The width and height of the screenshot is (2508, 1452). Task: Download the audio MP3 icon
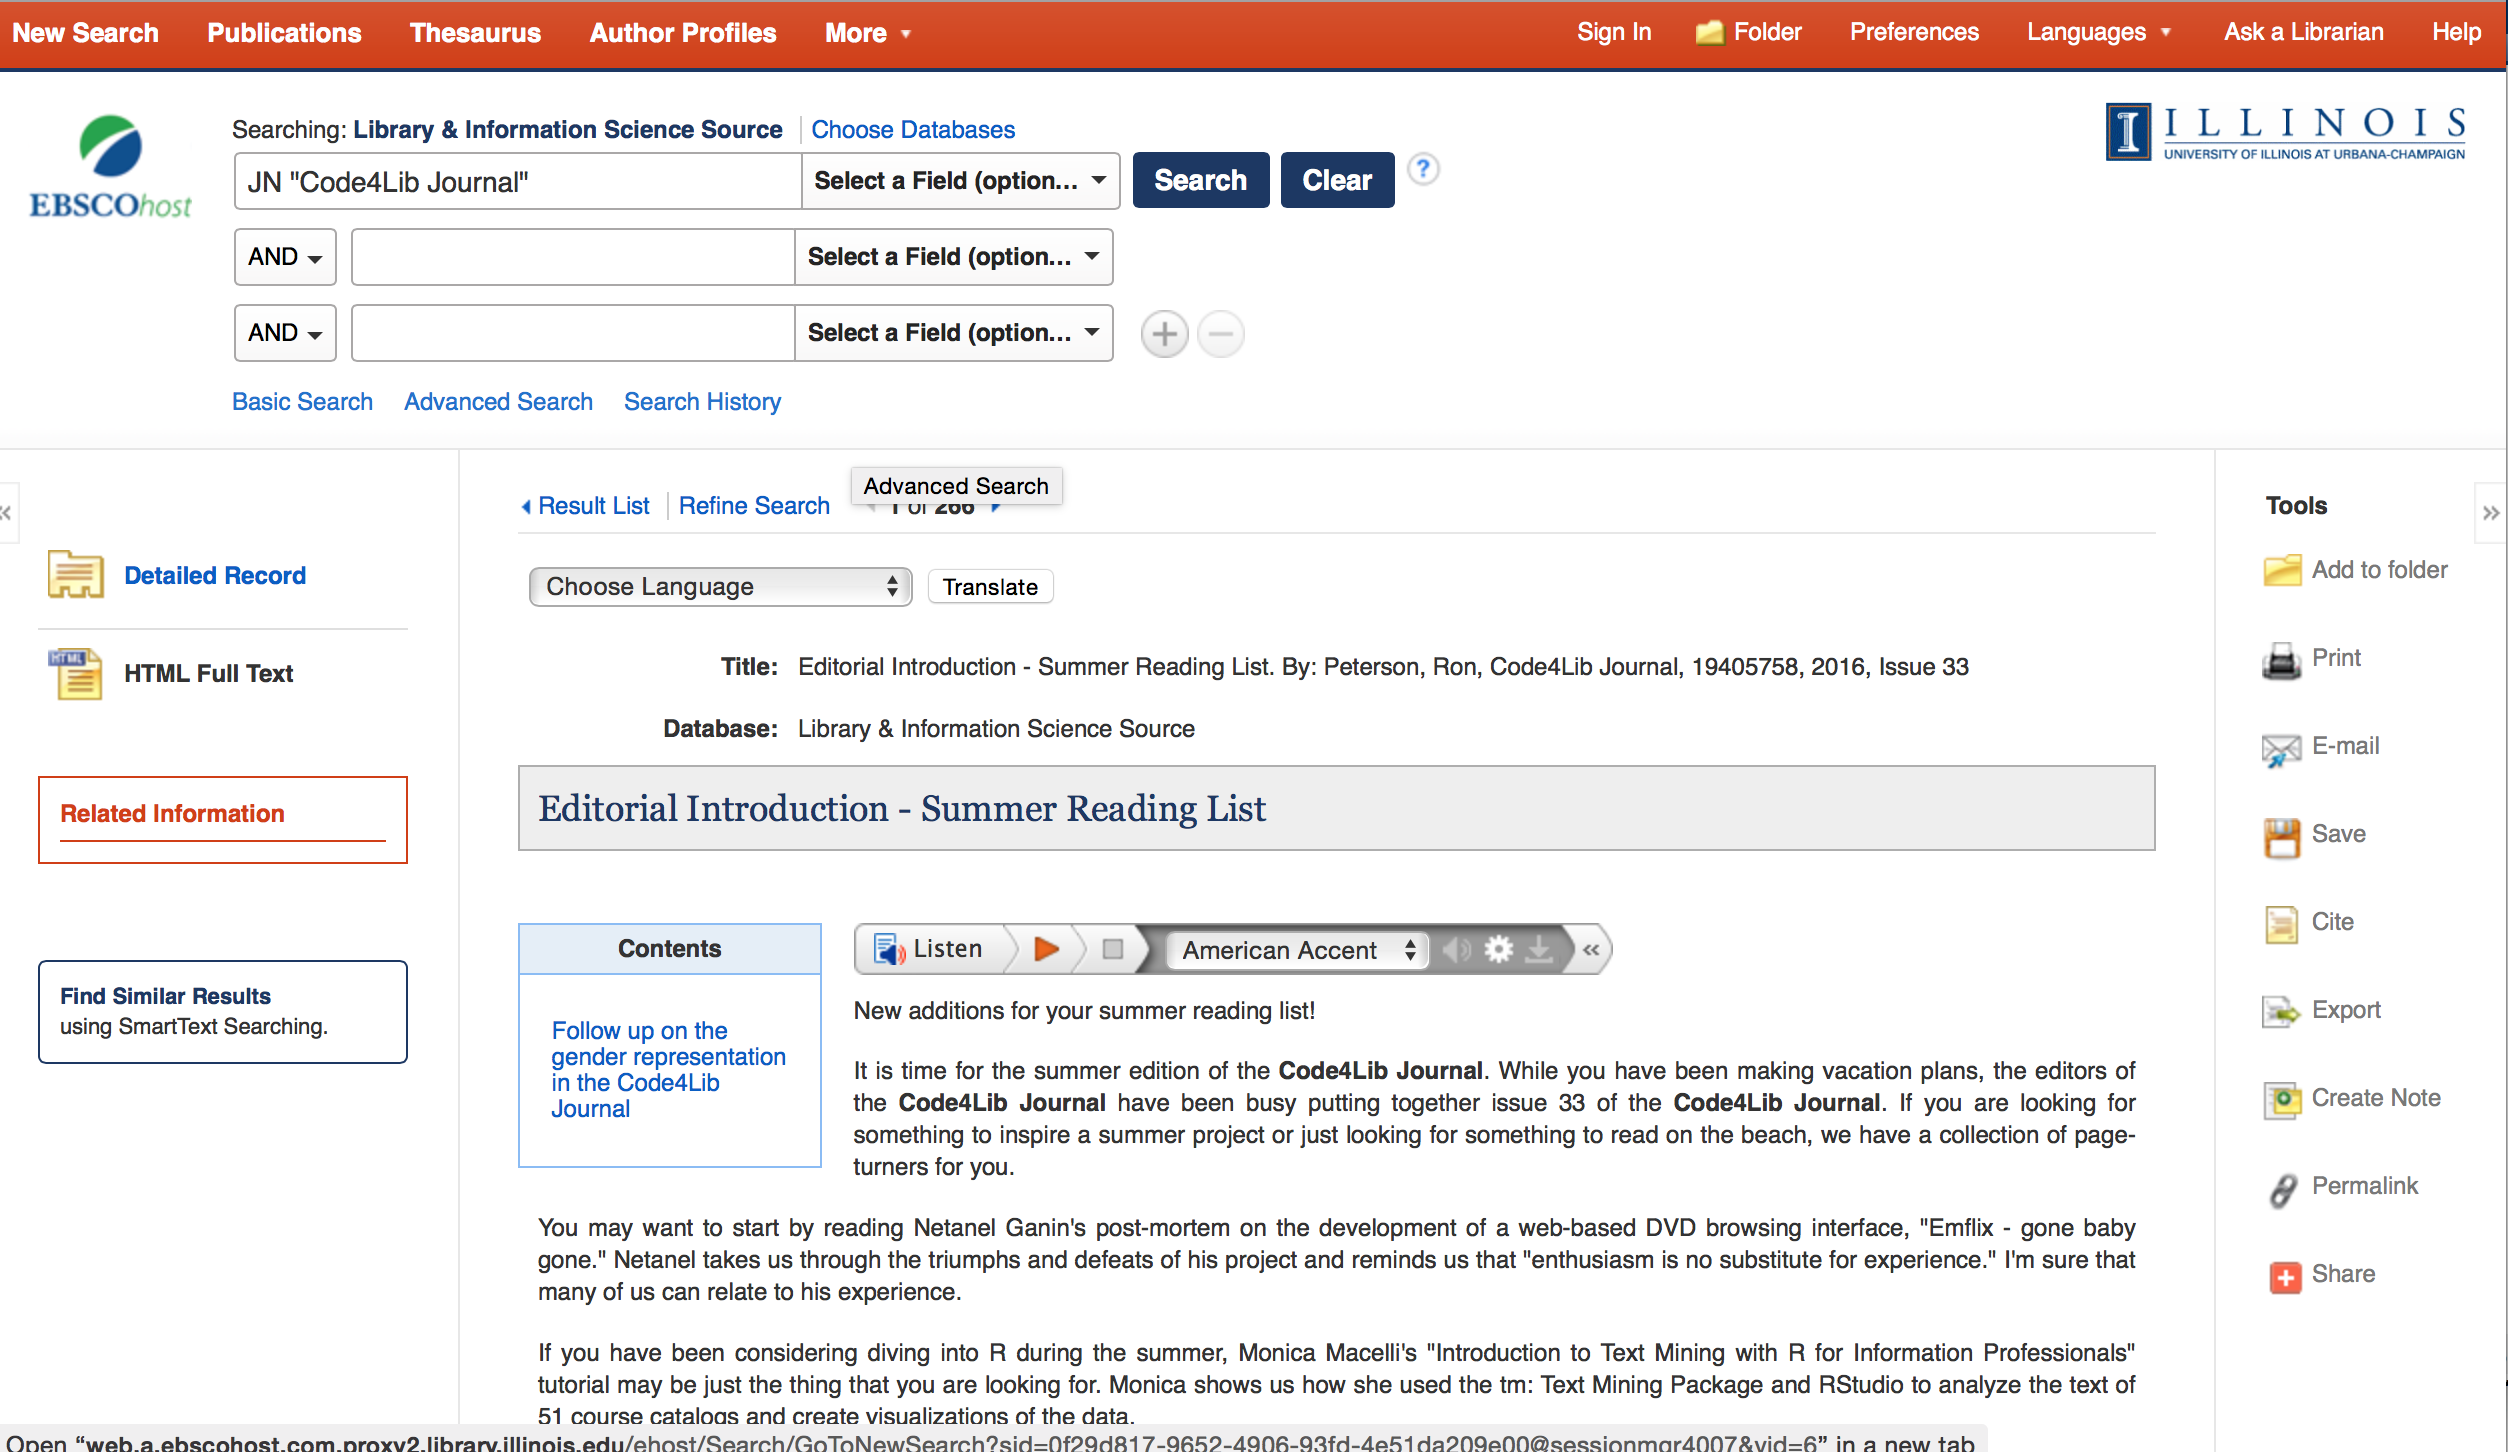(1539, 949)
